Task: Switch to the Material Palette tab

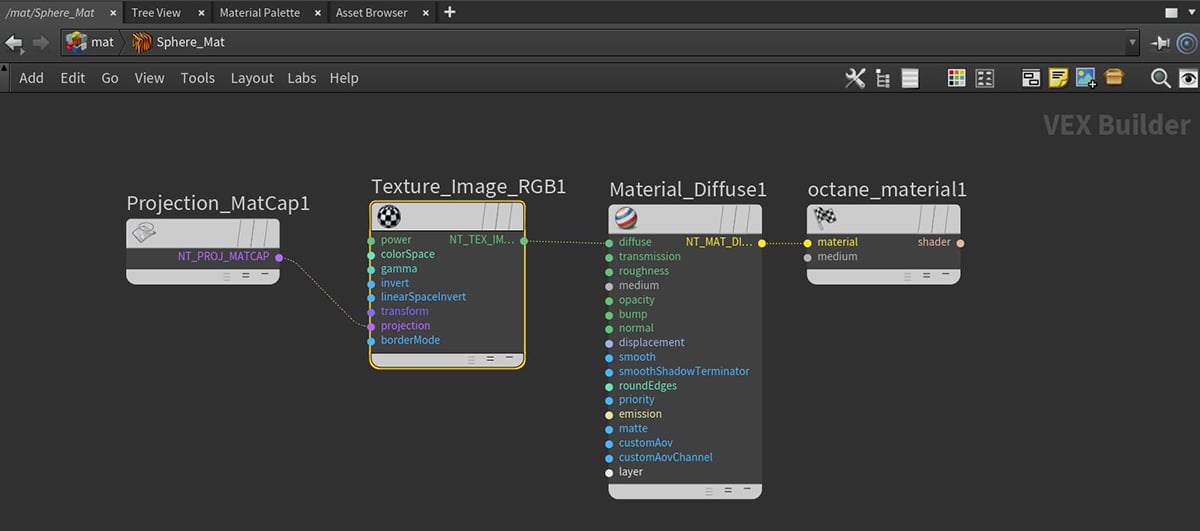Action: click(259, 13)
